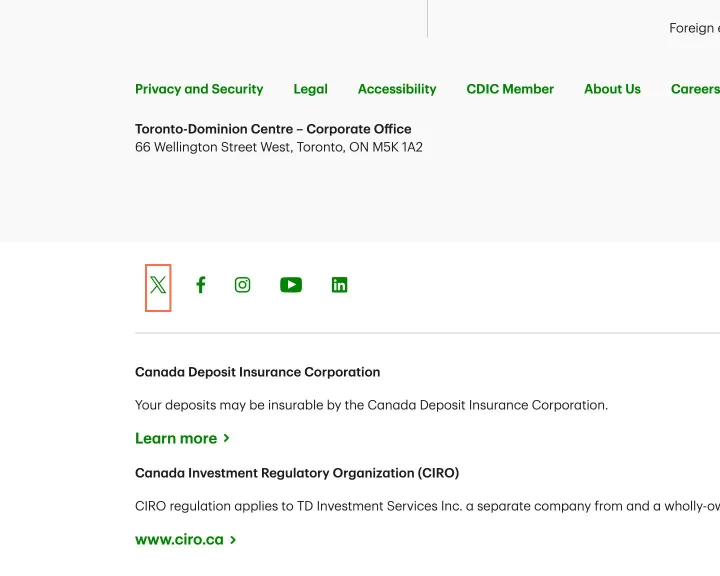Click Learn more under Canada Deposit Insurance

[x=182, y=438]
